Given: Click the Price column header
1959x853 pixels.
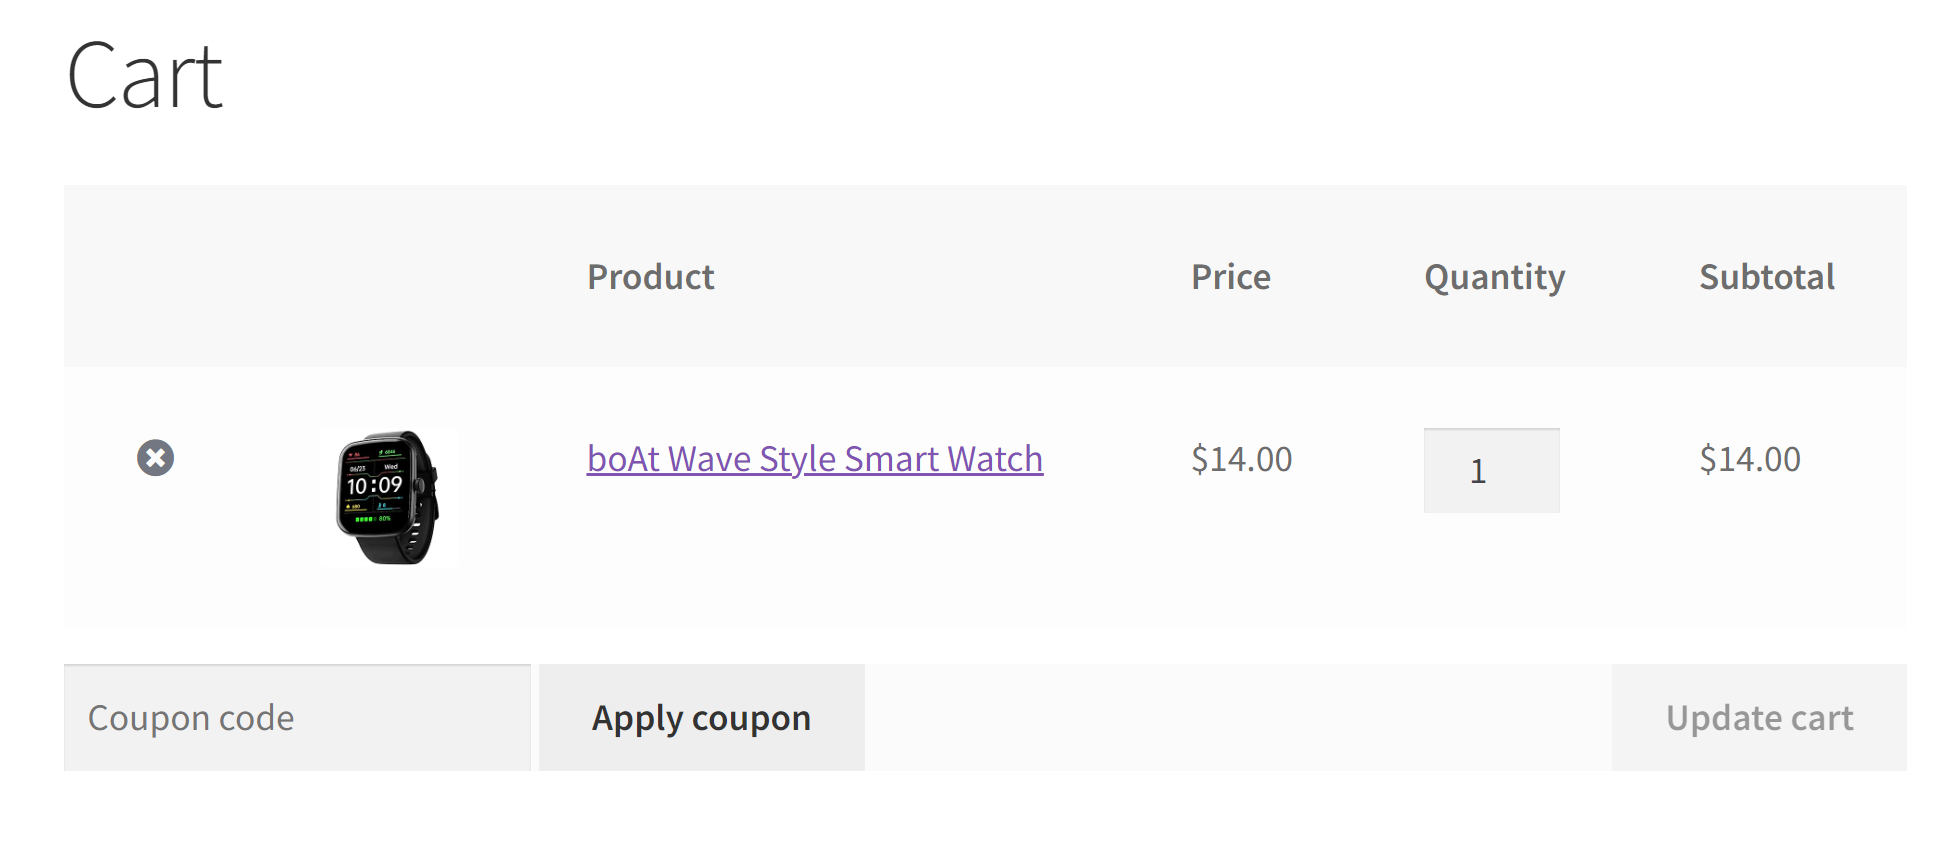Looking at the screenshot, I should coord(1230,277).
